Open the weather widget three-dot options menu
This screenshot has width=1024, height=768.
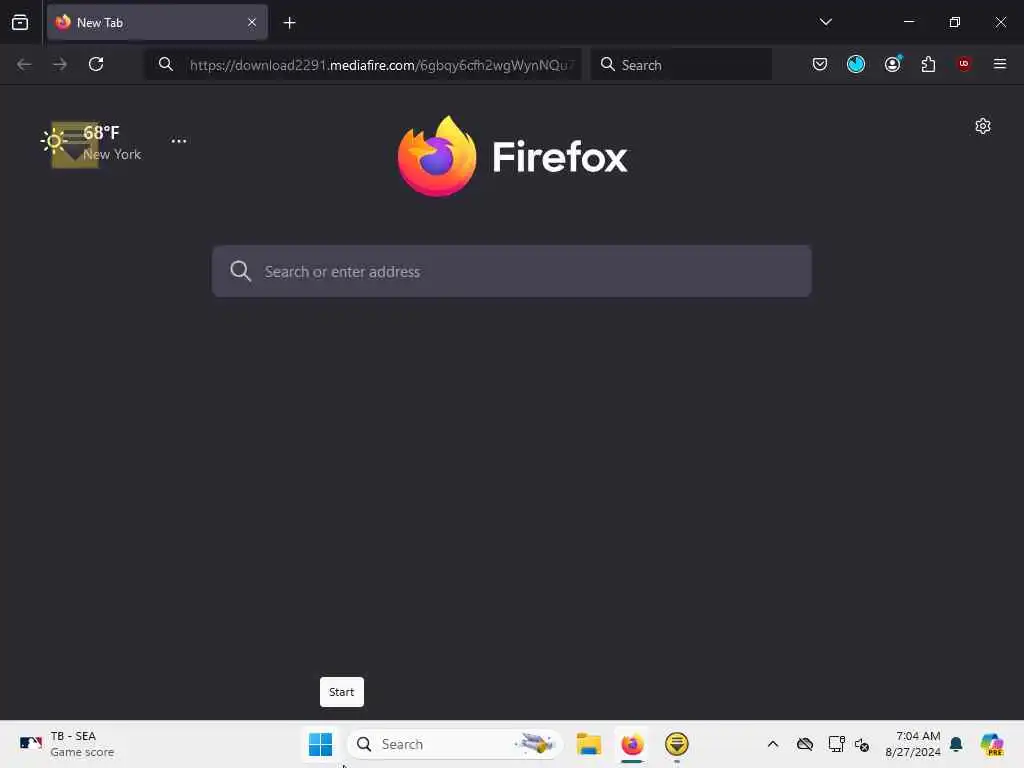pos(178,141)
